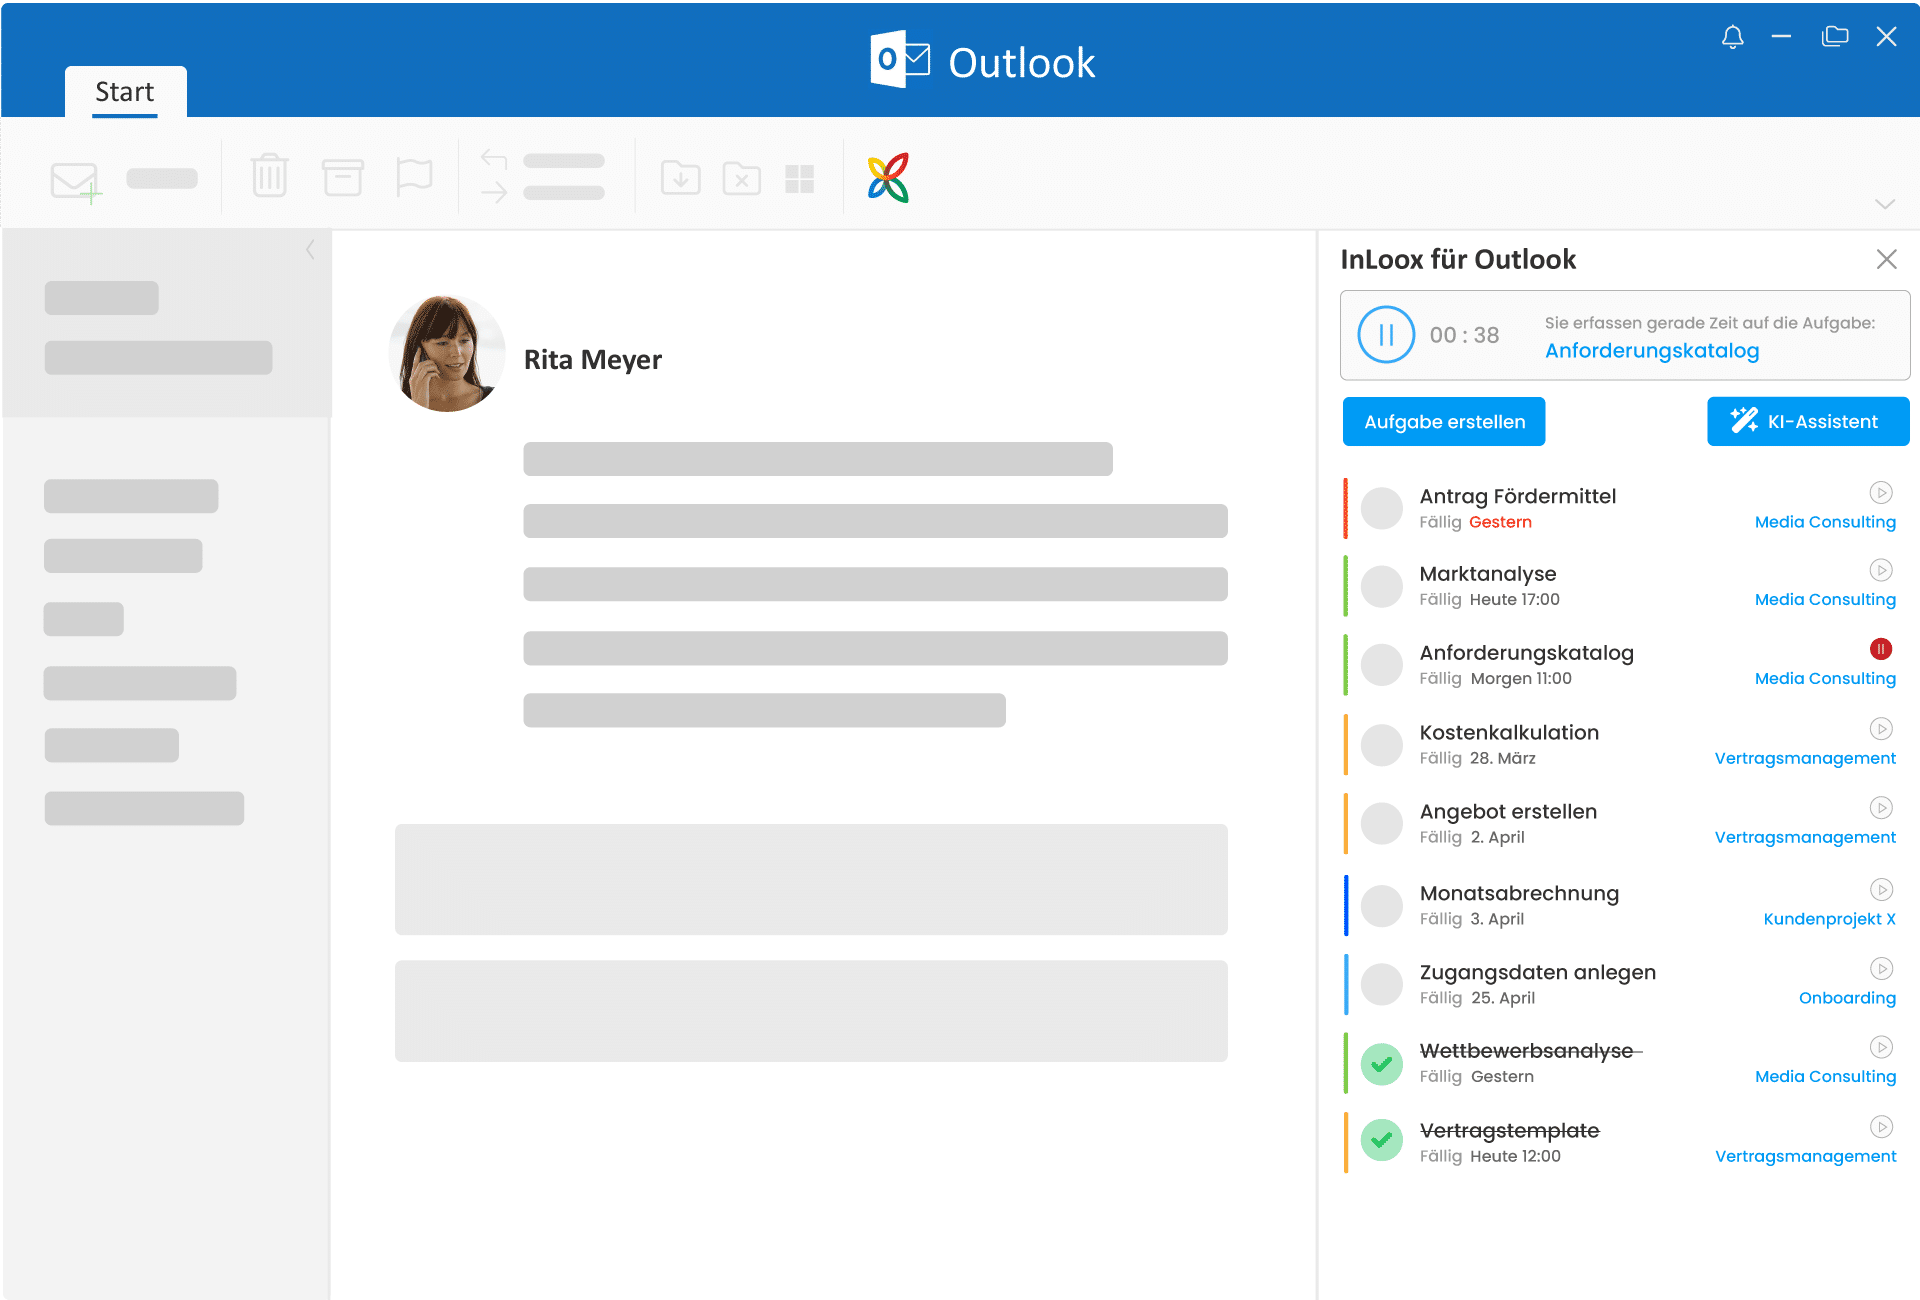Open the InLoox colorful flower icon
This screenshot has width=1920, height=1300.
[888, 177]
